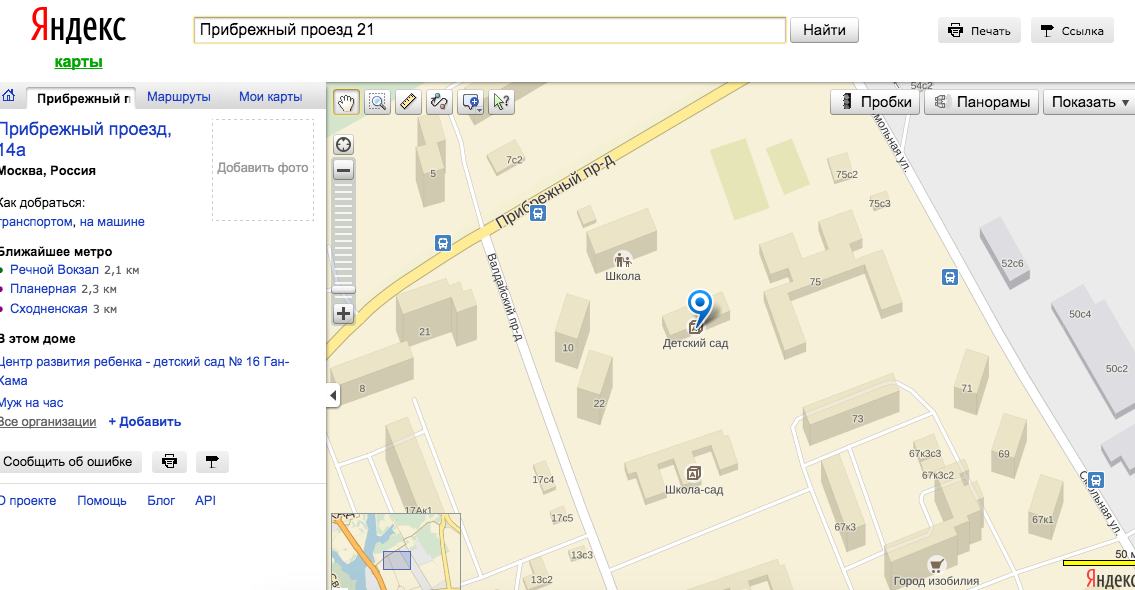The width and height of the screenshot is (1135, 590).
Task: Get directions на машине link
Action: pyautogui.click(x=112, y=222)
